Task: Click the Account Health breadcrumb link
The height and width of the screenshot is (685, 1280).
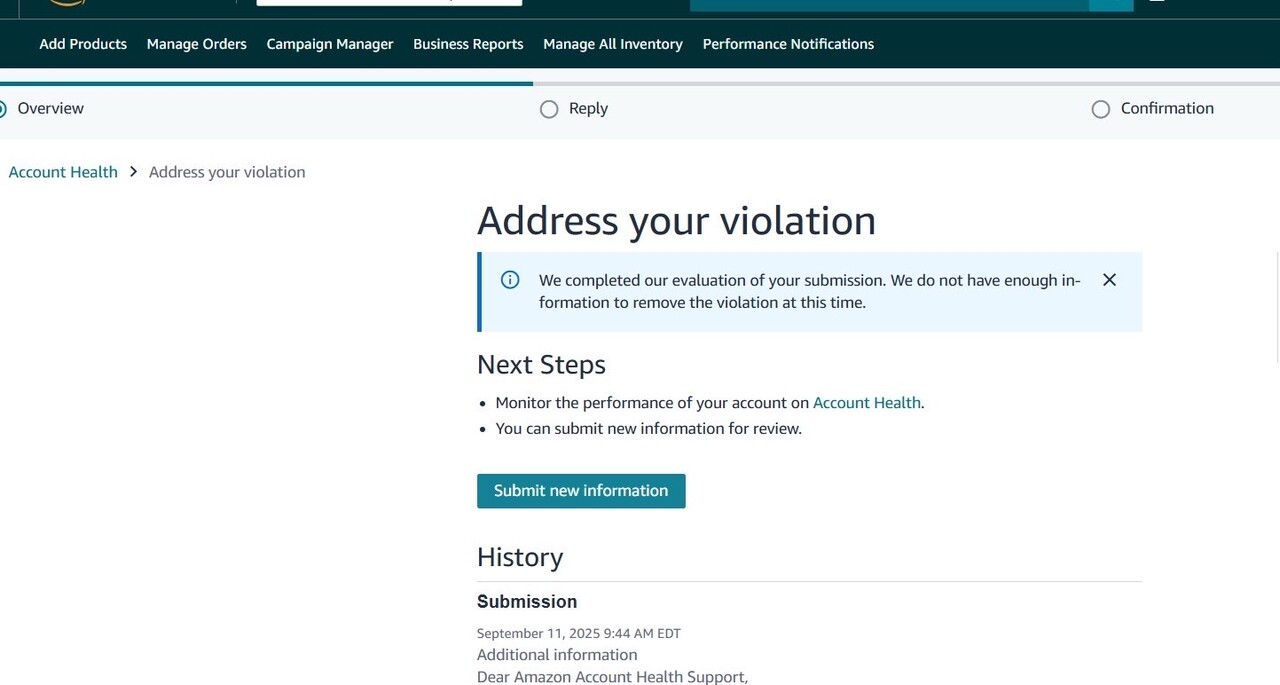Action: [x=63, y=172]
